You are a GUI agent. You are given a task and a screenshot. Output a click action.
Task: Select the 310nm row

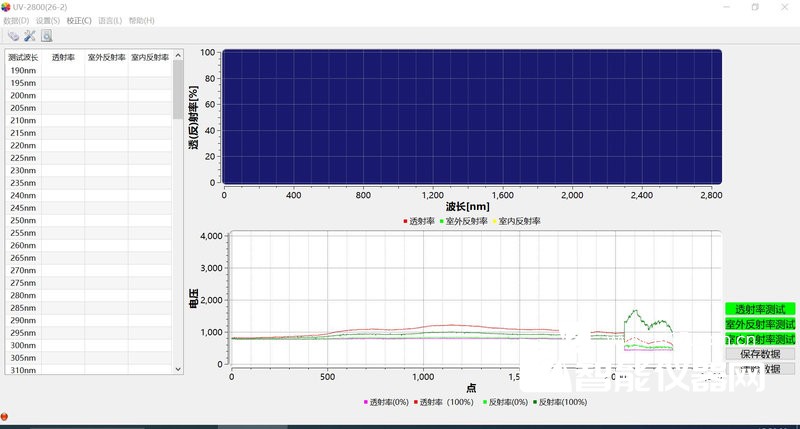[89, 369]
